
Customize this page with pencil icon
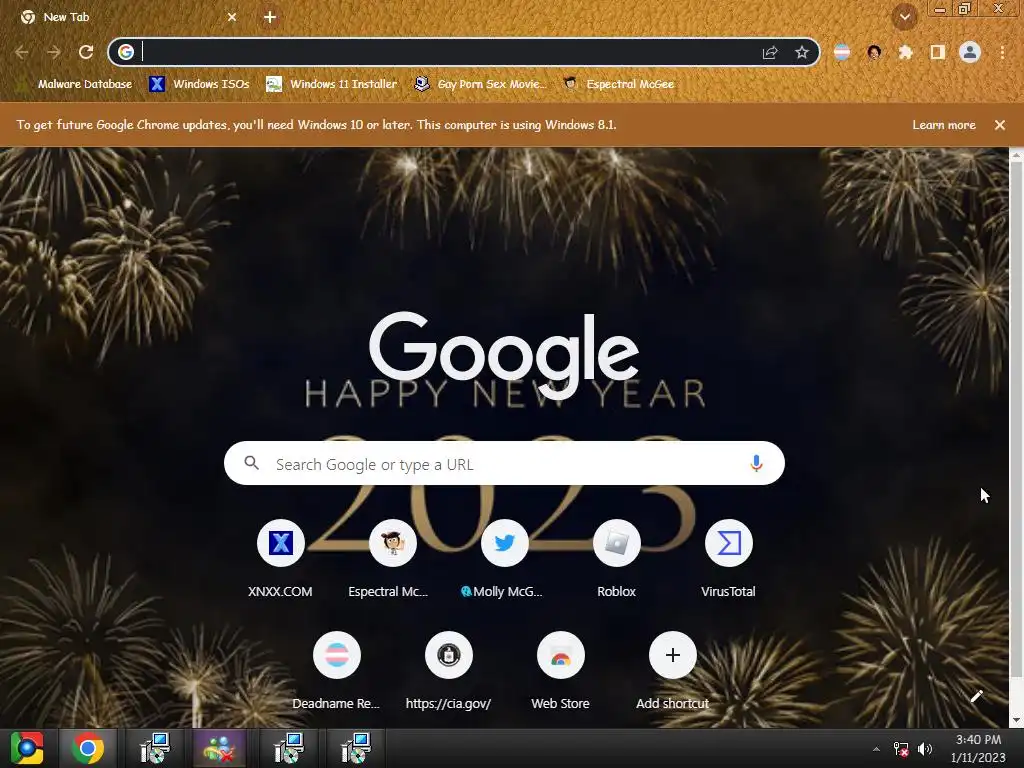pos(976,696)
